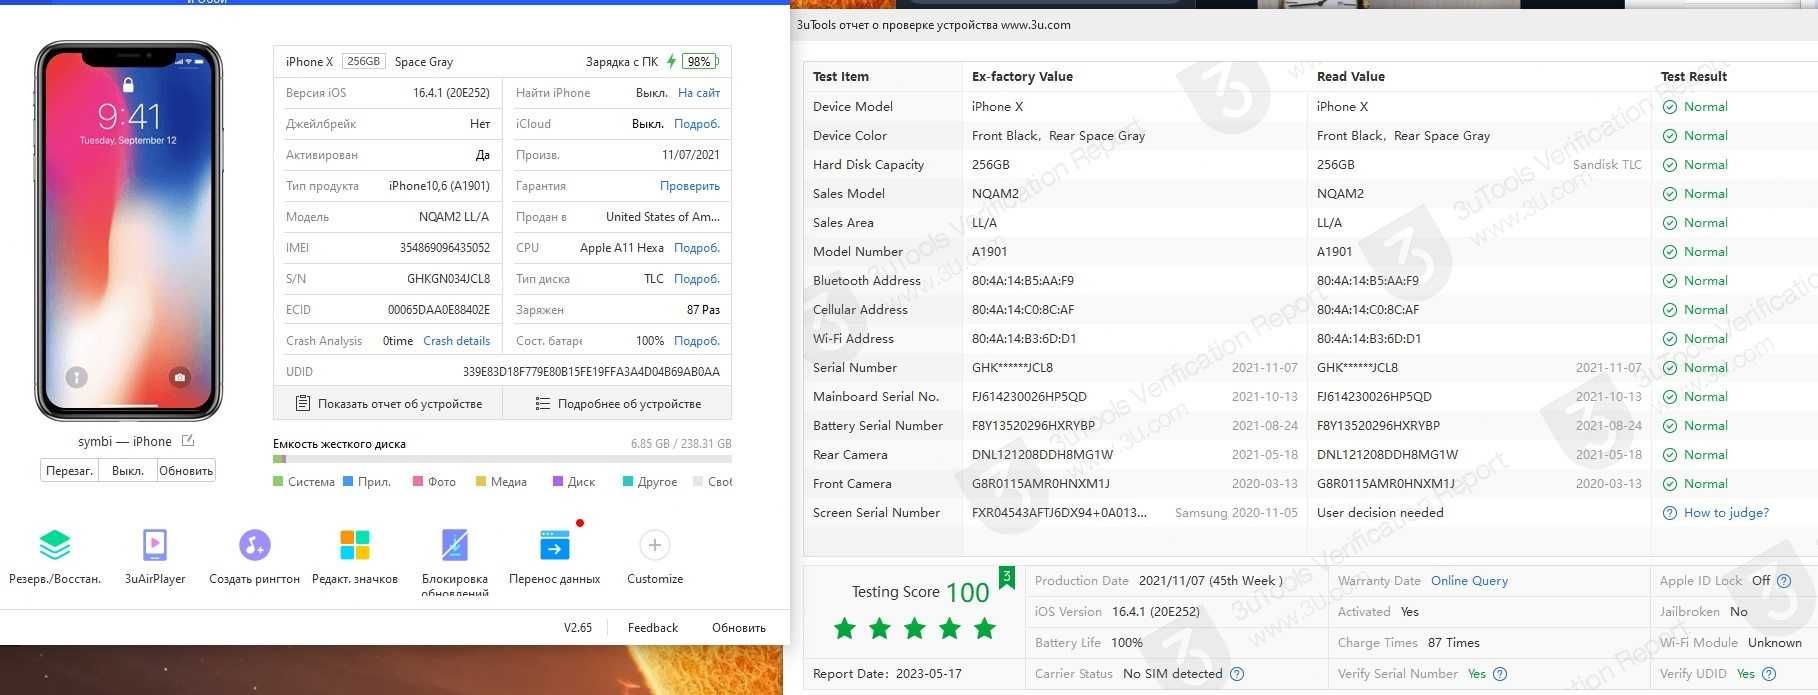Screen dimensions: 1818x695
Task: Select the UDID value string
Action: pos(591,372)
